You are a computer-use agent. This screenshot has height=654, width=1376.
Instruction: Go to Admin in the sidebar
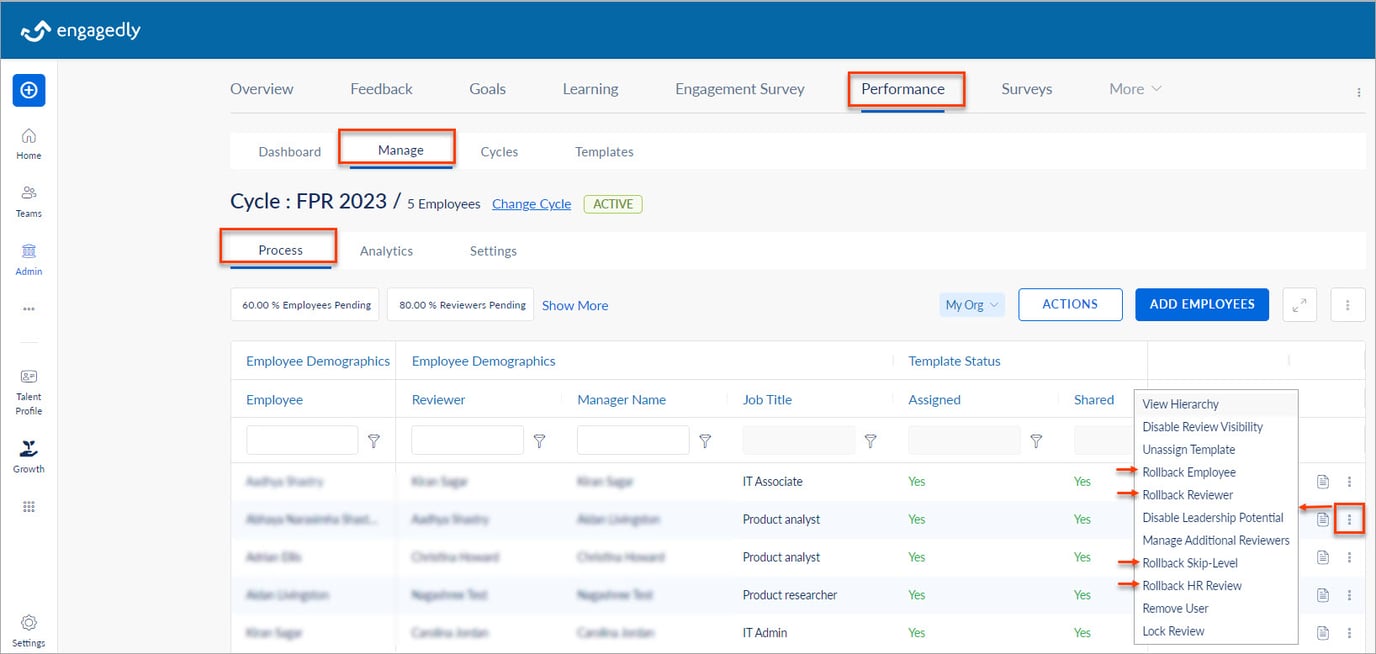29,258
